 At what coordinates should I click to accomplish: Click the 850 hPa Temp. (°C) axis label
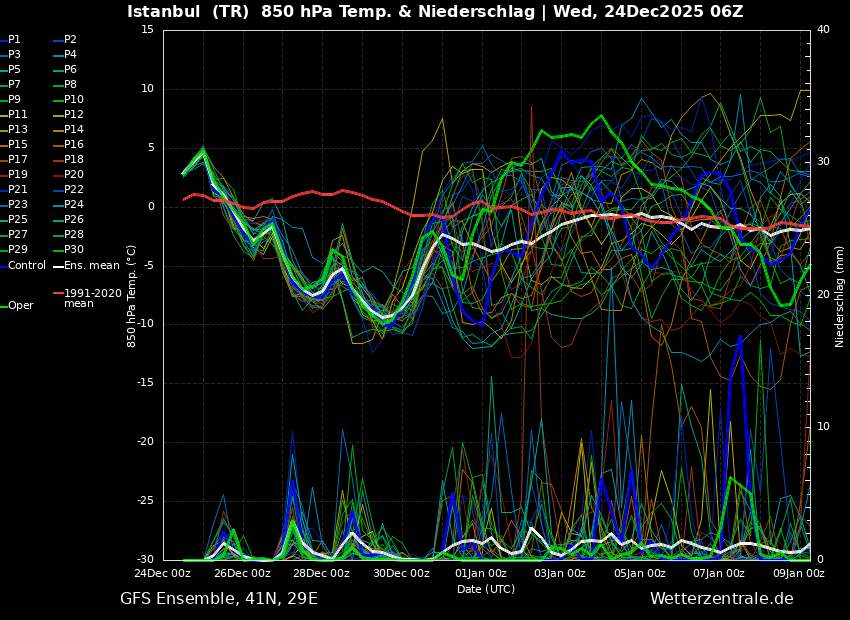click(132, 296)
